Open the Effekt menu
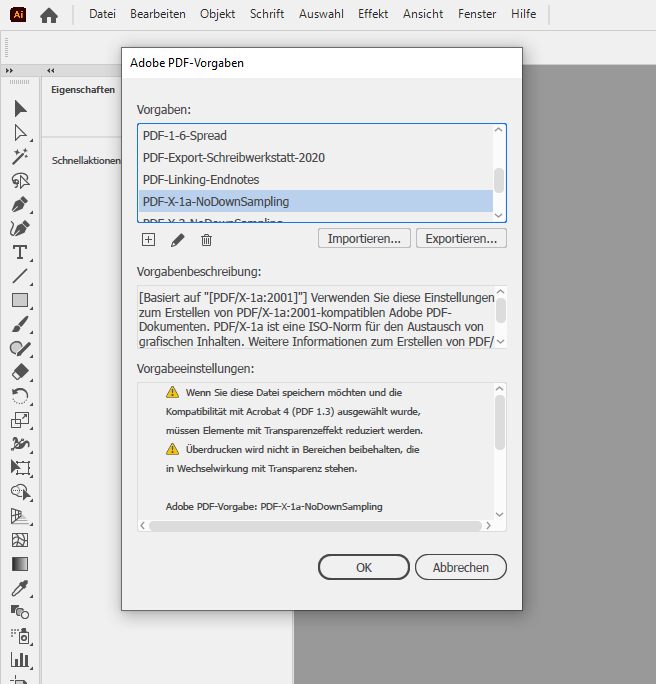Viewport: 656px width, 684px height. 373,14
